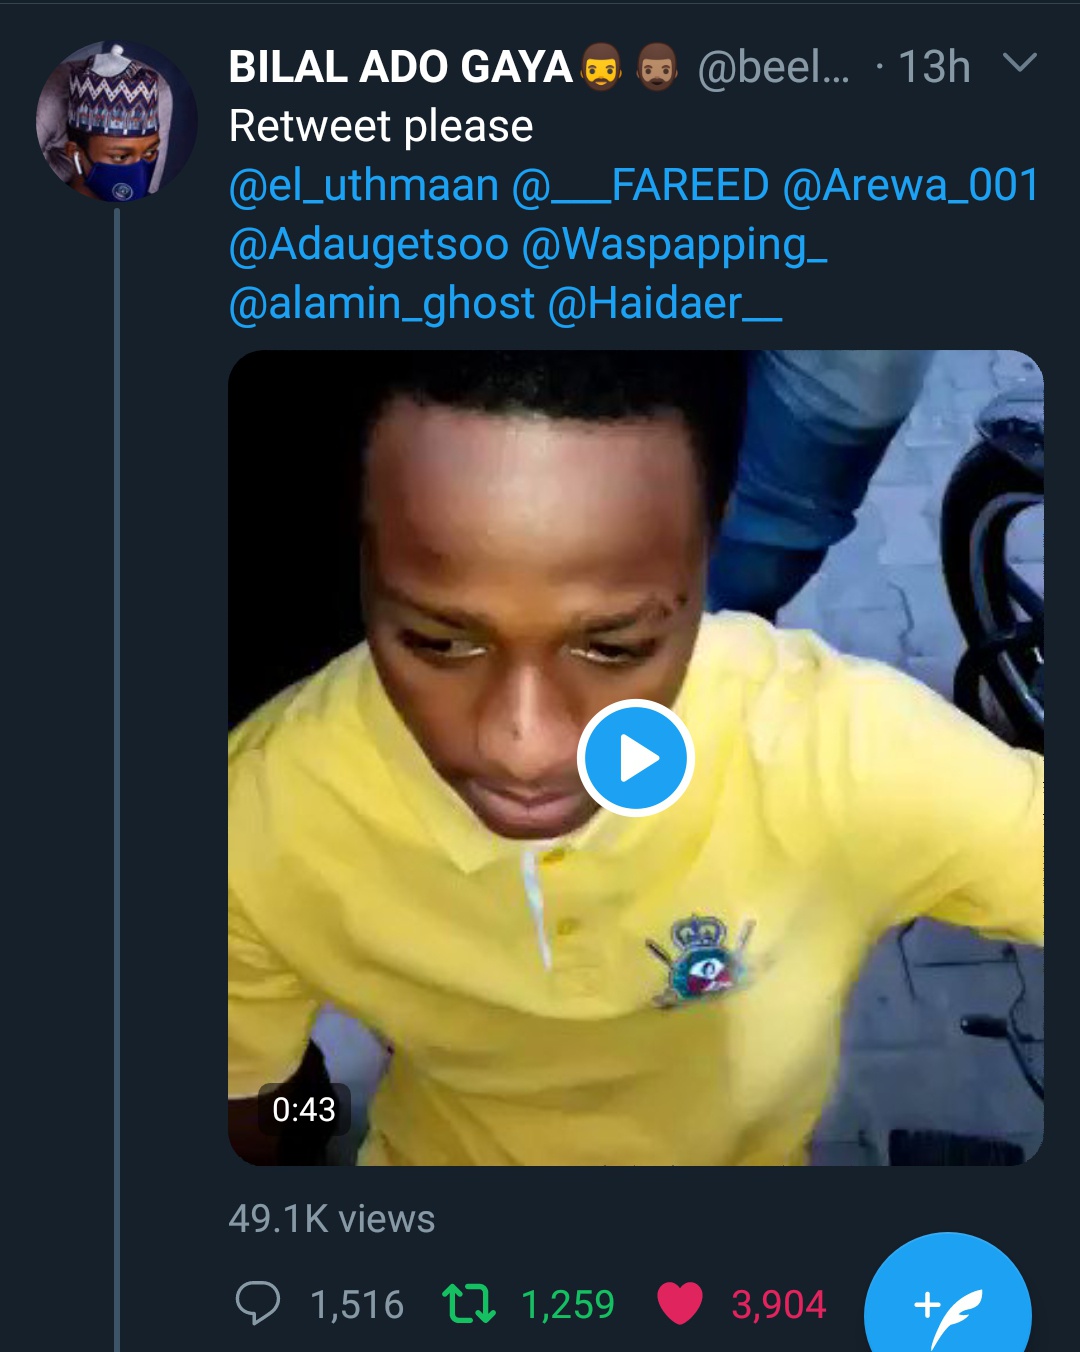Unlike the tweet via the heart icon

point(680,1304)
